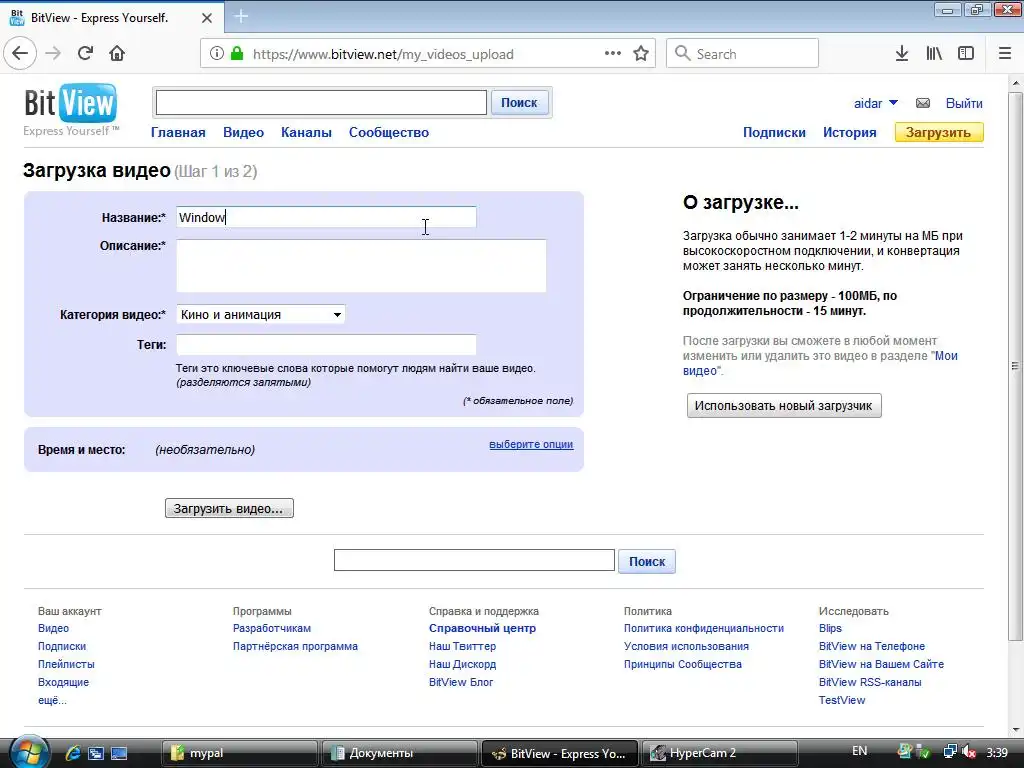Click the Выйти logout link
1024x768 pixels.
964,103
